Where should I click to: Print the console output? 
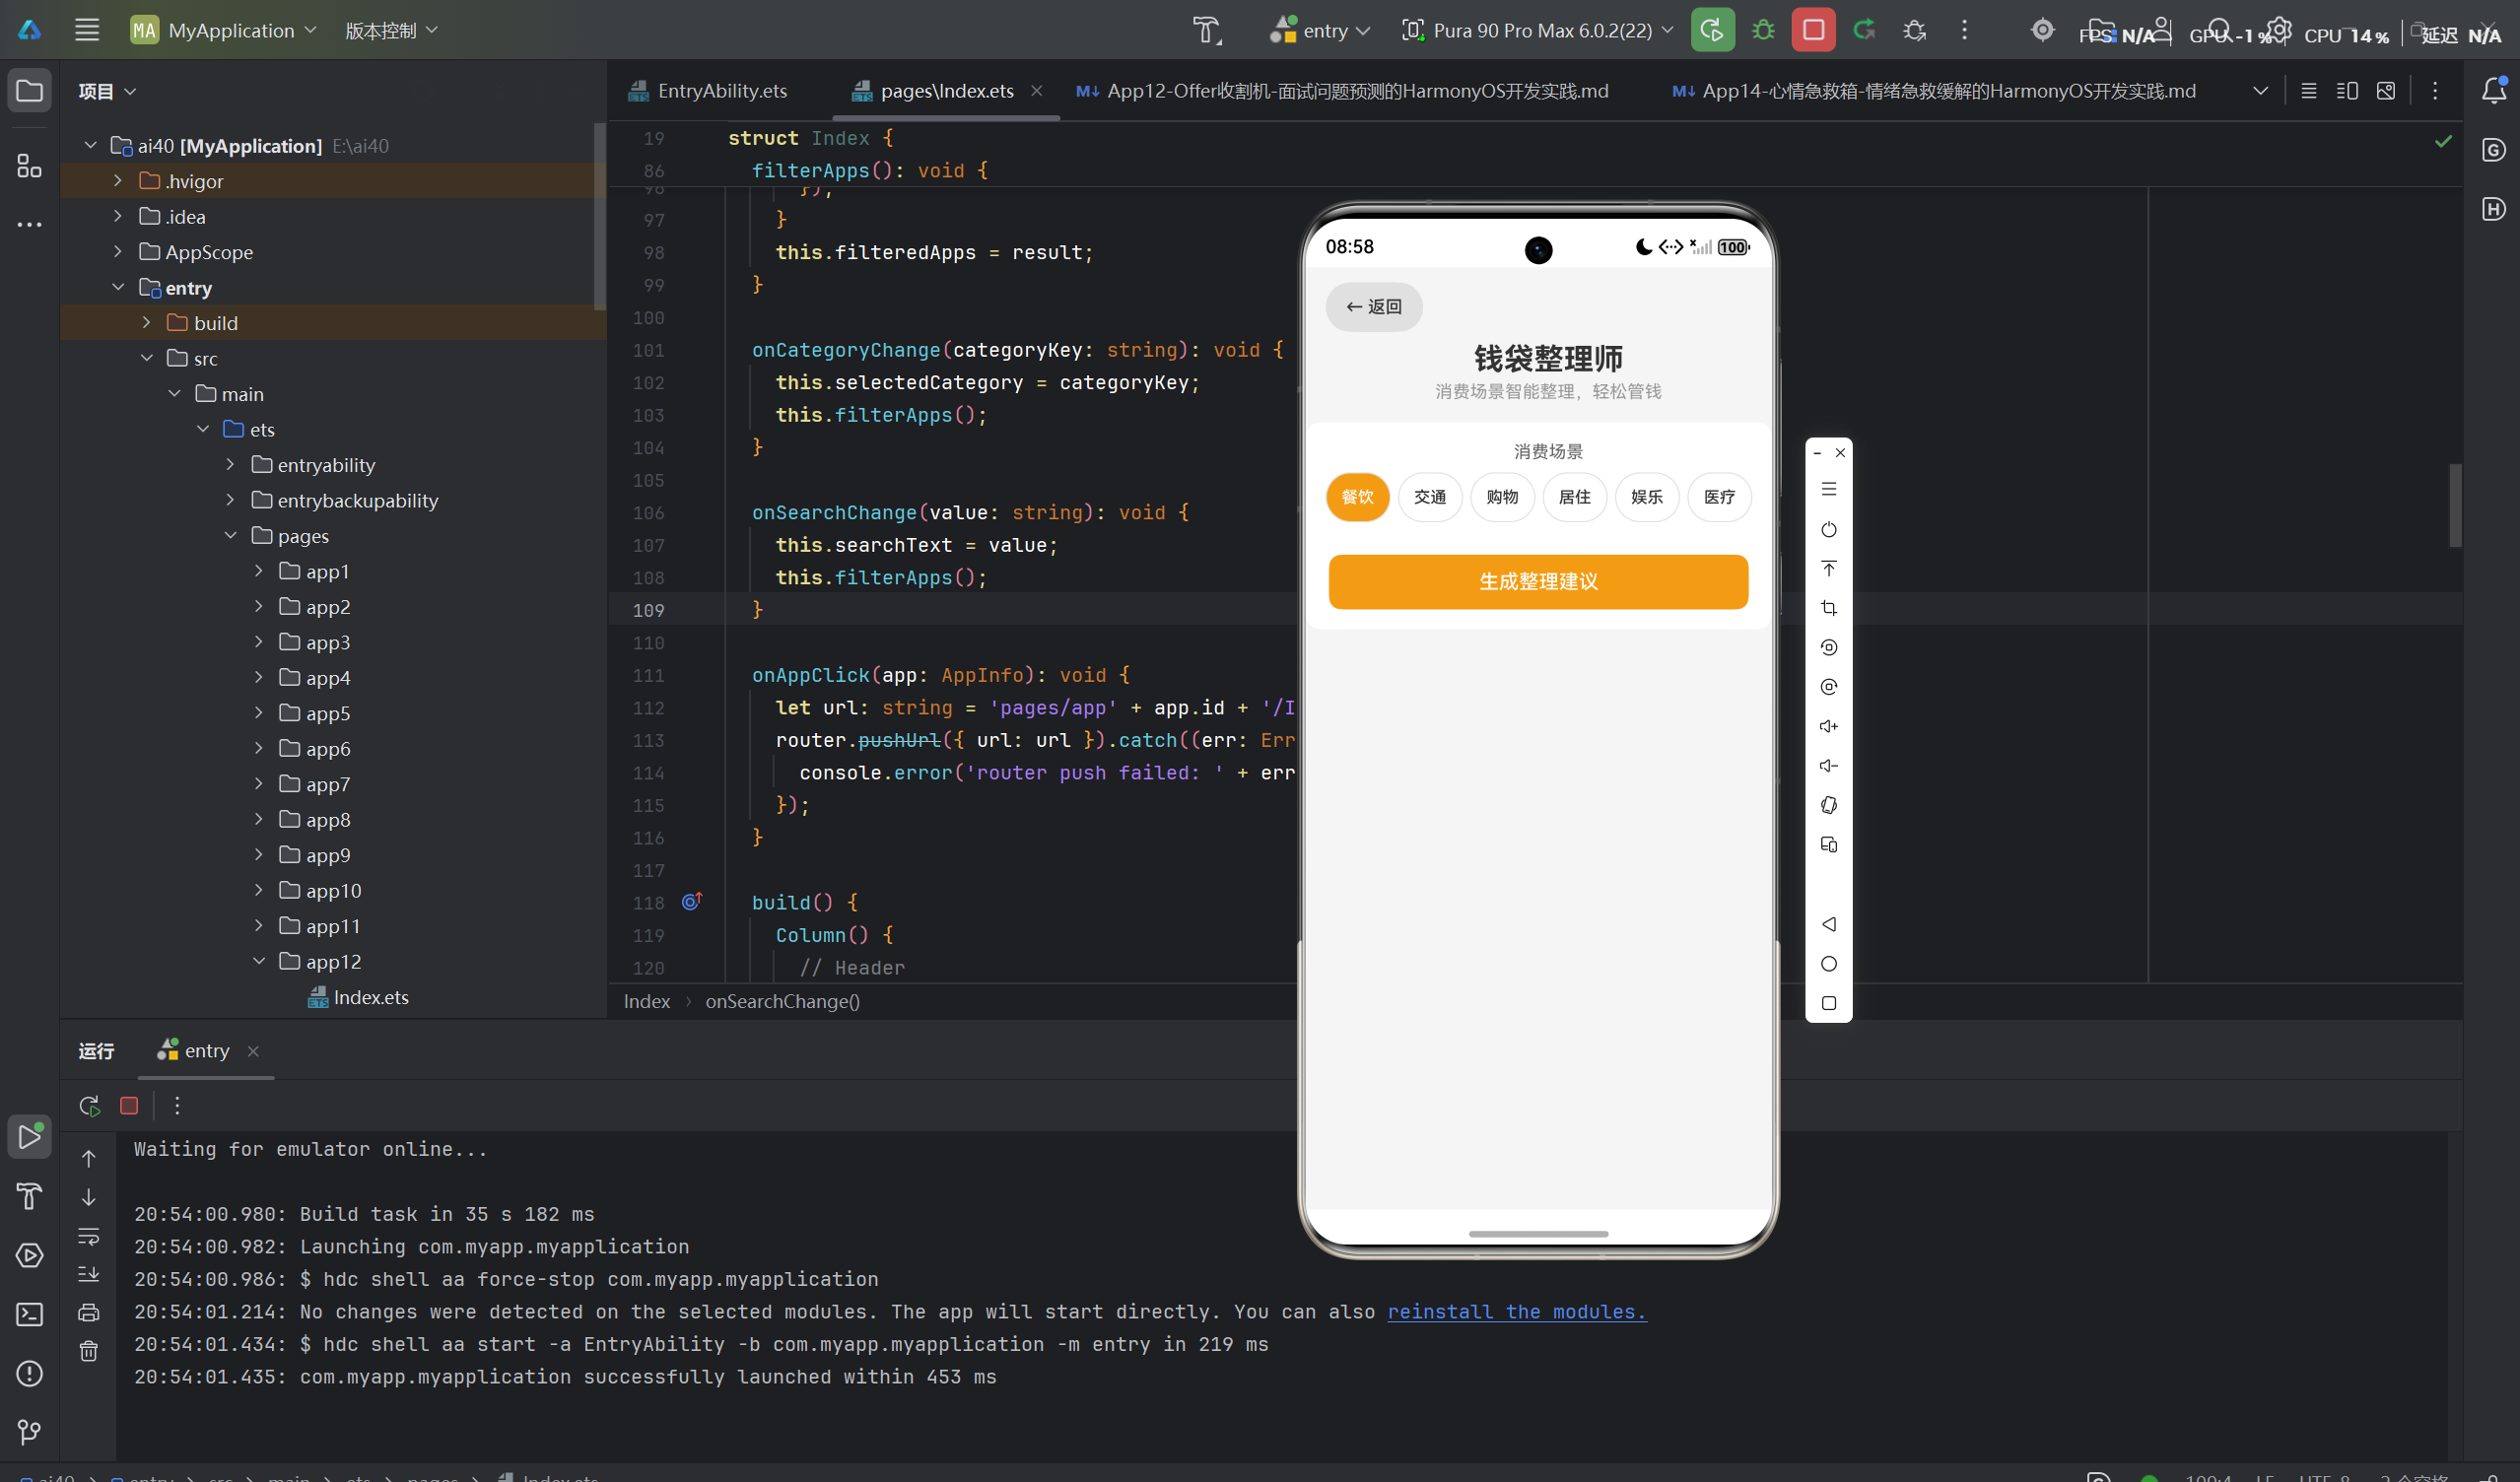pos(89,1313)
